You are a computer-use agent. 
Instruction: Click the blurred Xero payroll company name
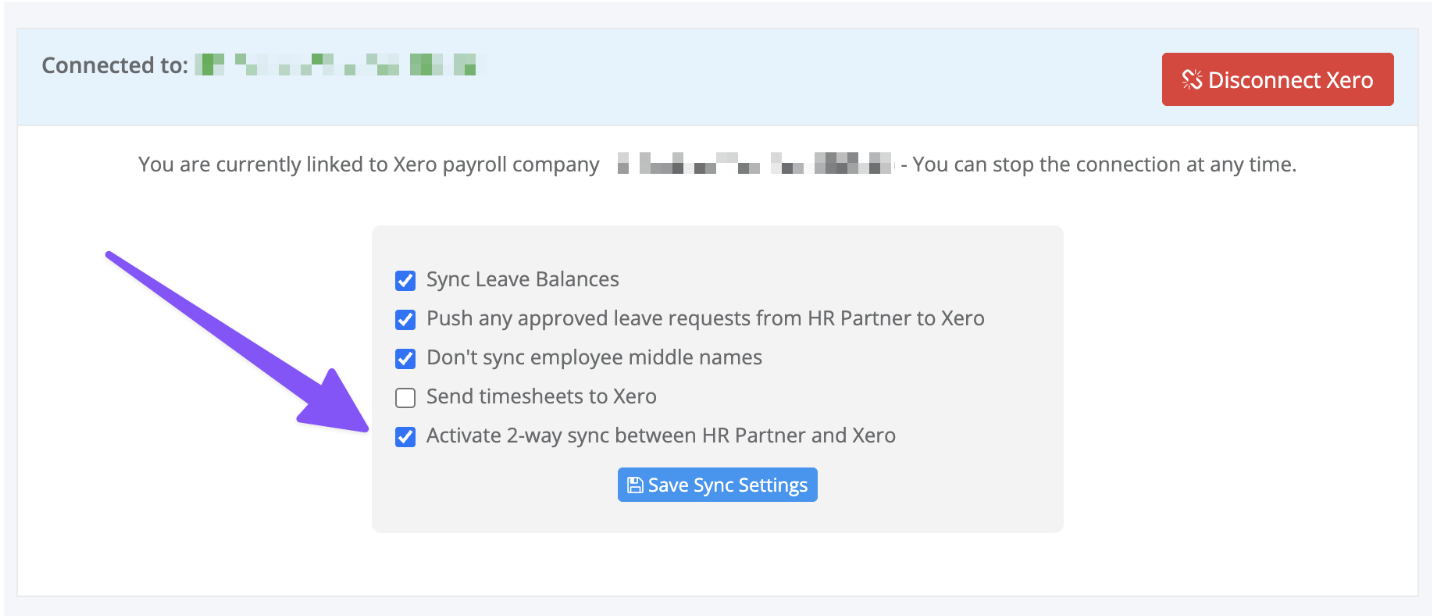(x=753, y=164)
